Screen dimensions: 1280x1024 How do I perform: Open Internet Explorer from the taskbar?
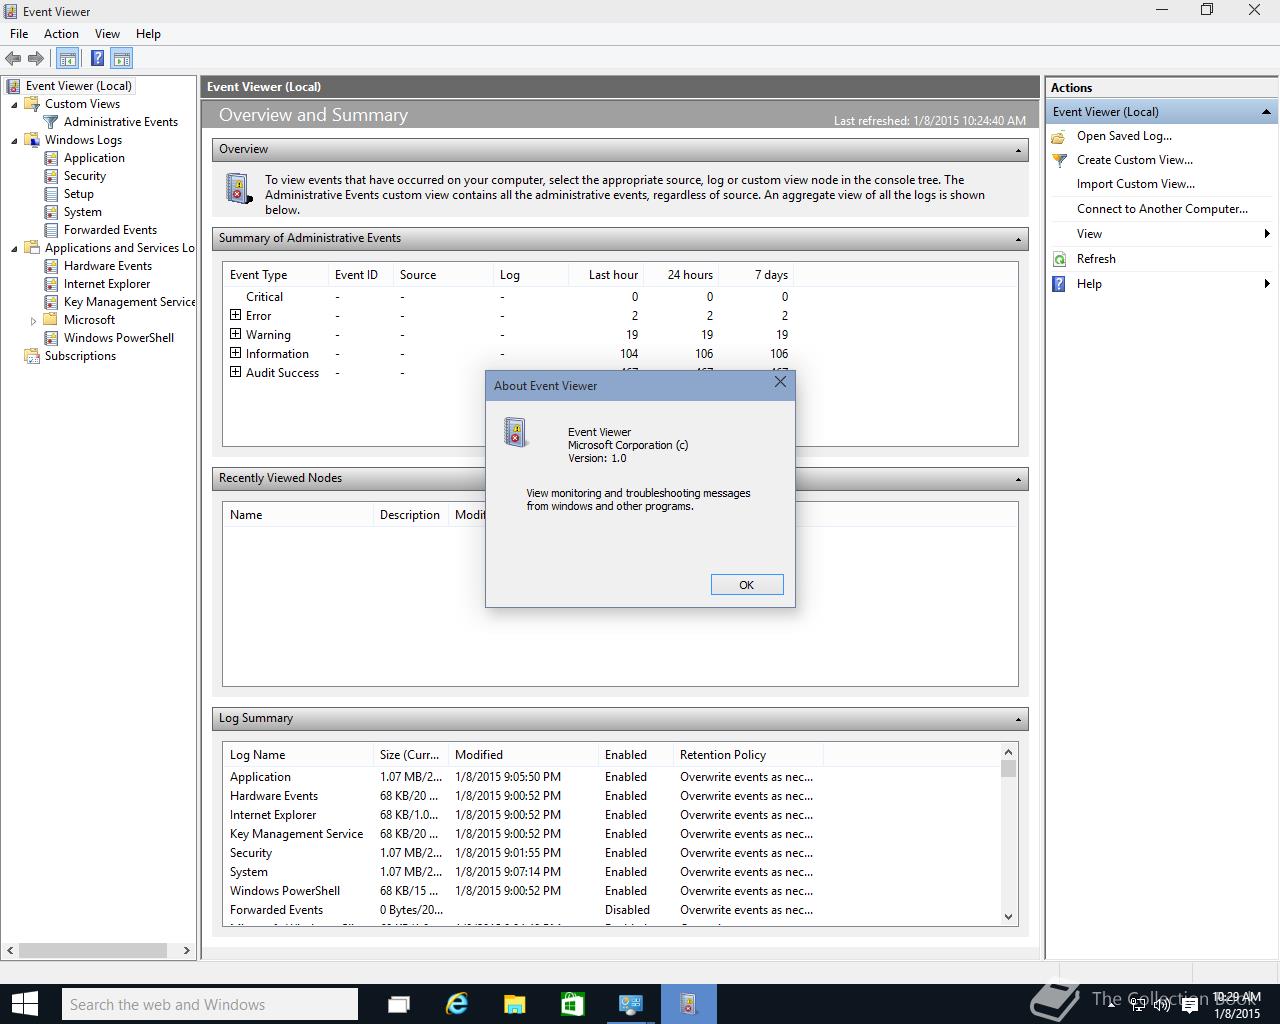(x=457, y=1004)
